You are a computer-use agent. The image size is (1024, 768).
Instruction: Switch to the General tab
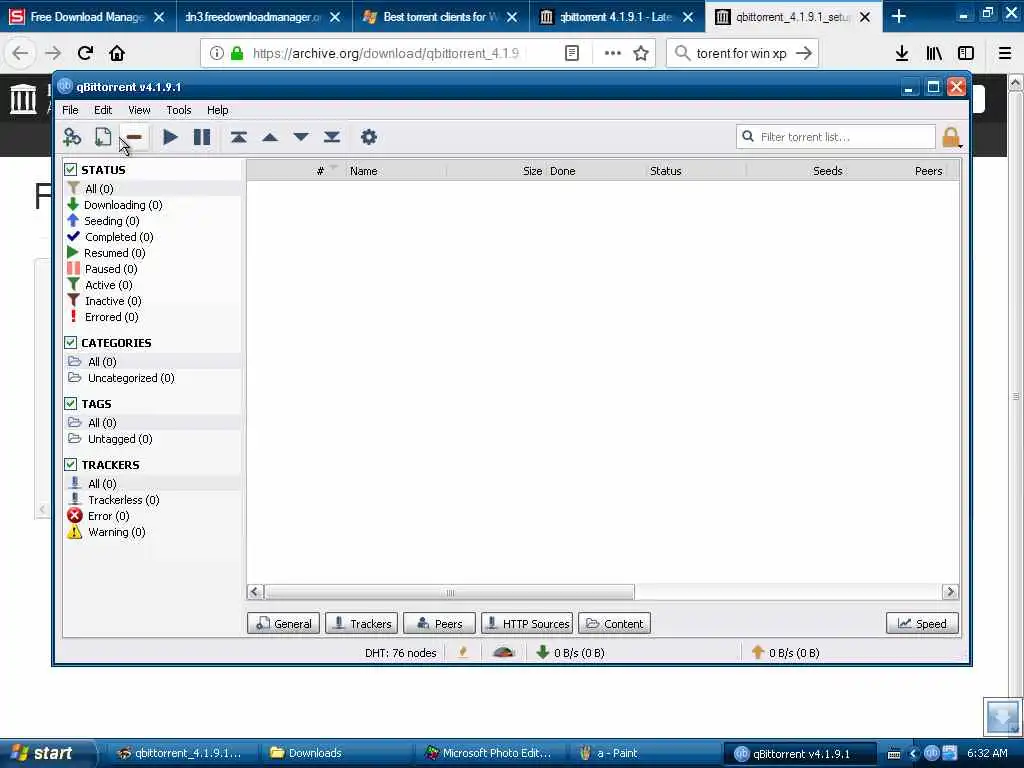click(283, 624)
